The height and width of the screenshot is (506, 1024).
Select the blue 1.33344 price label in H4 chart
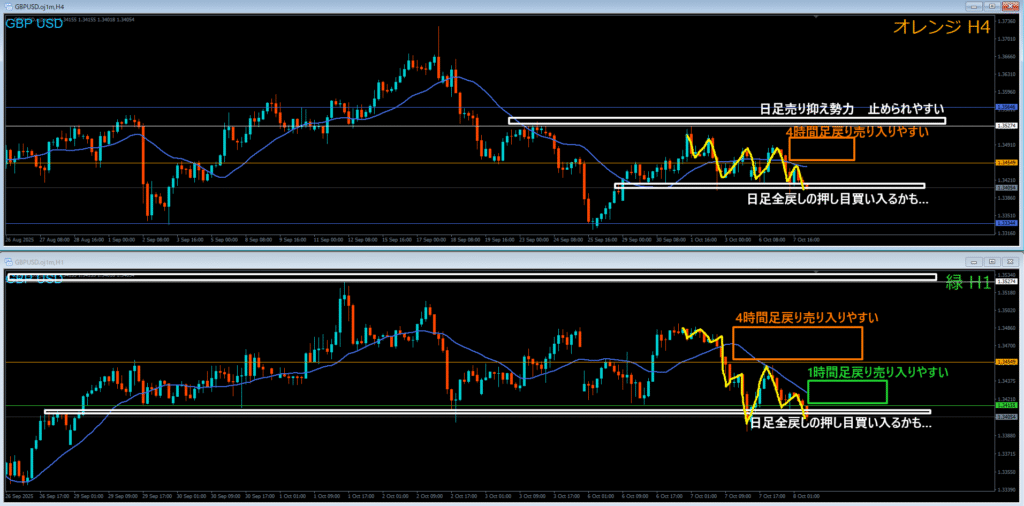click(1005, 223)
